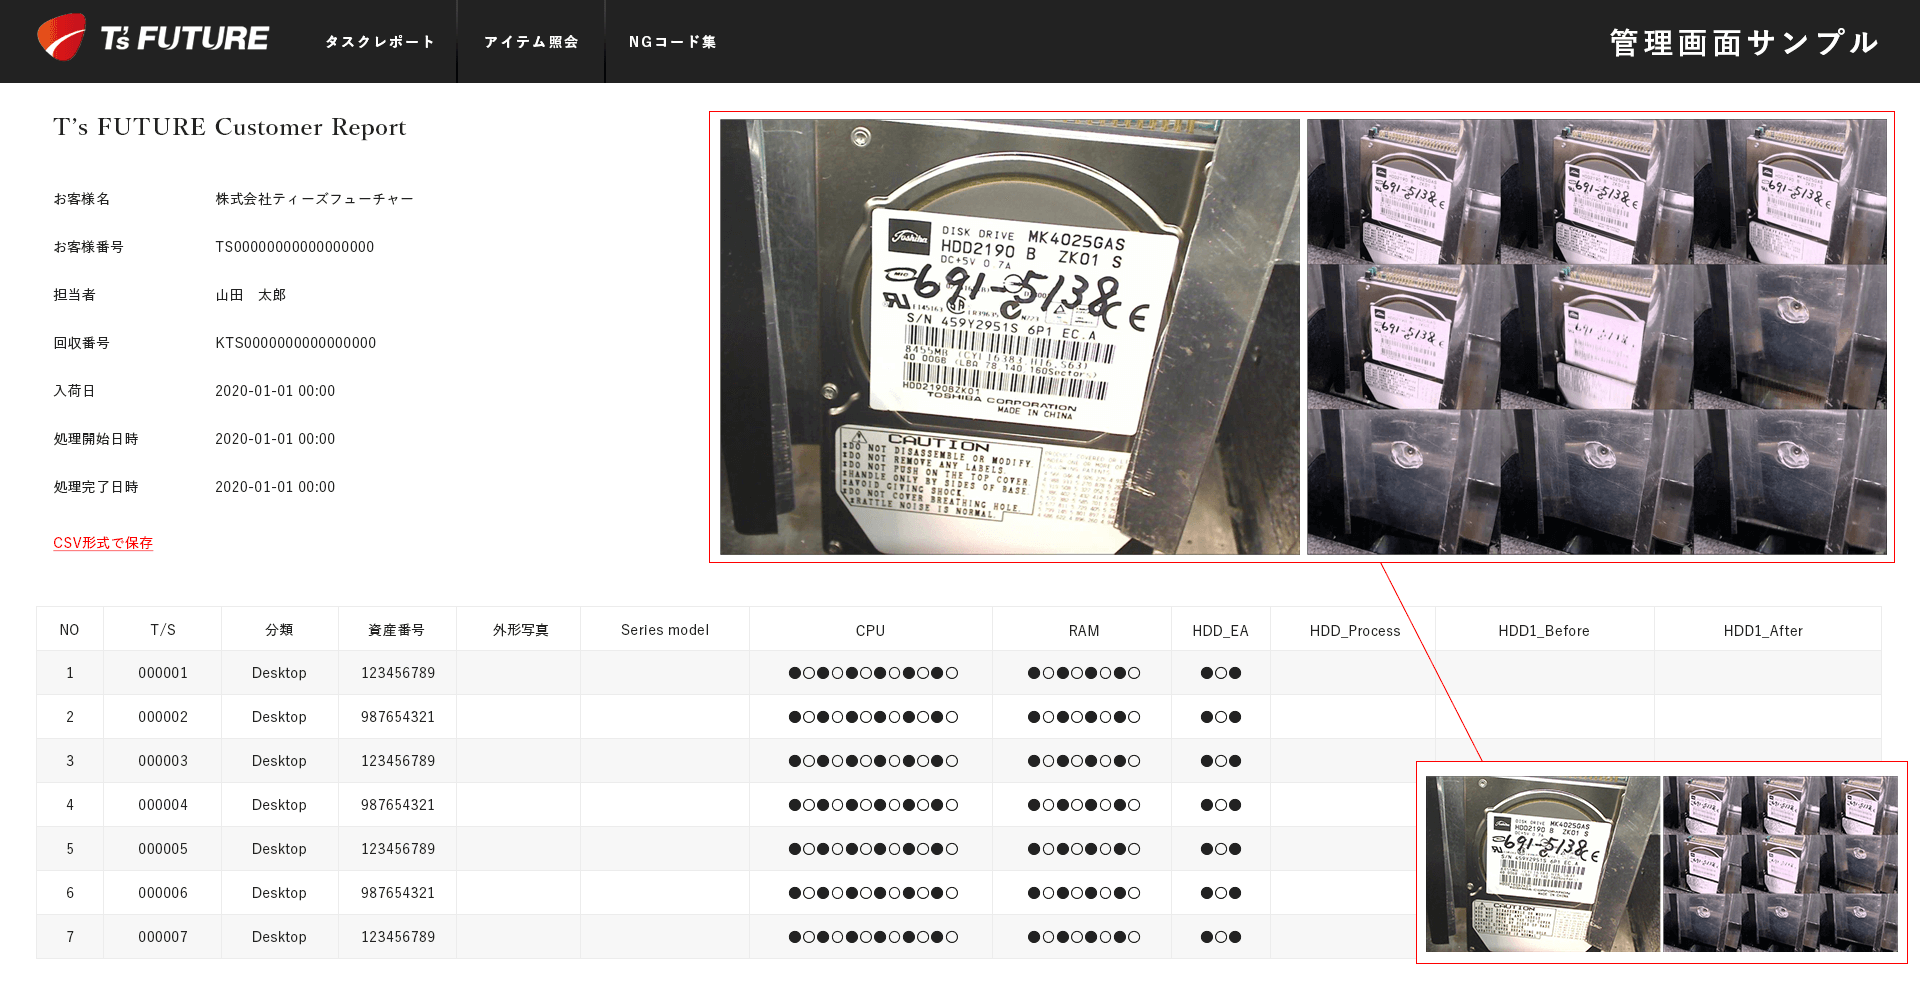Click the 分類 column header
Image resolution: width=1920 pixels, height=1000 pixels.
click(279, 630)
